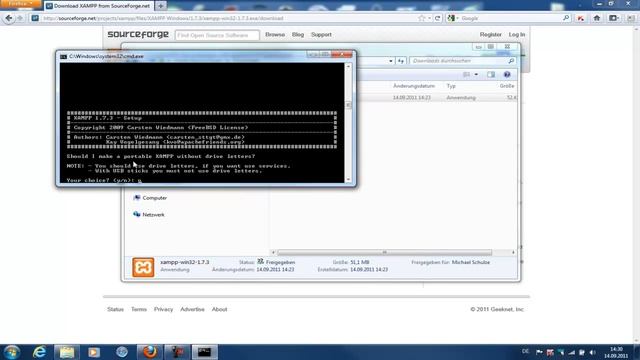This screenshot has height=360, width=640.
Task: Focus Find Open Source Software field
Action: (217, 35)
